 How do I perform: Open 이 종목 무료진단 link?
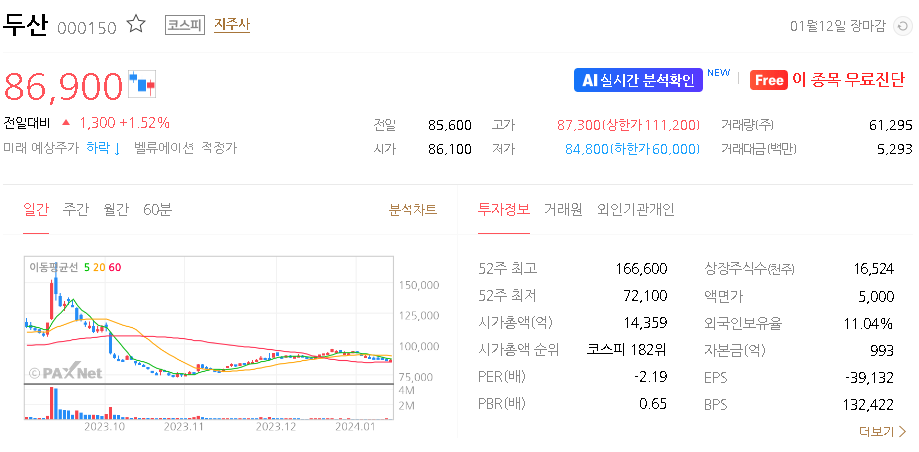848,80
